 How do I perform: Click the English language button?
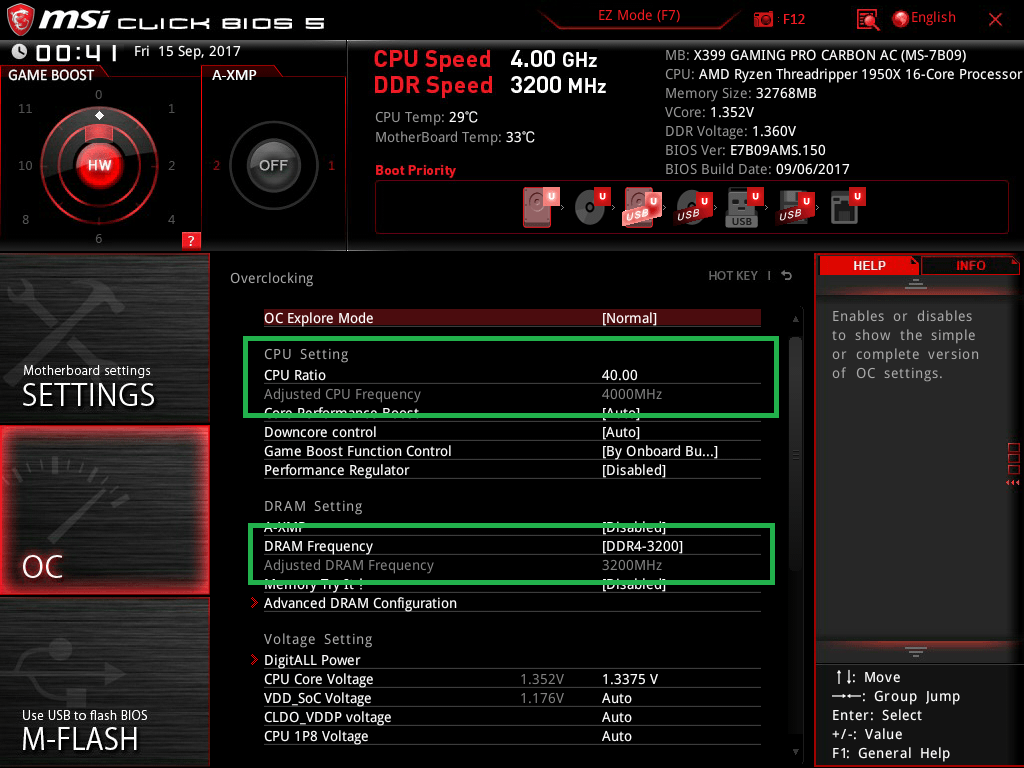click(933, 18)
